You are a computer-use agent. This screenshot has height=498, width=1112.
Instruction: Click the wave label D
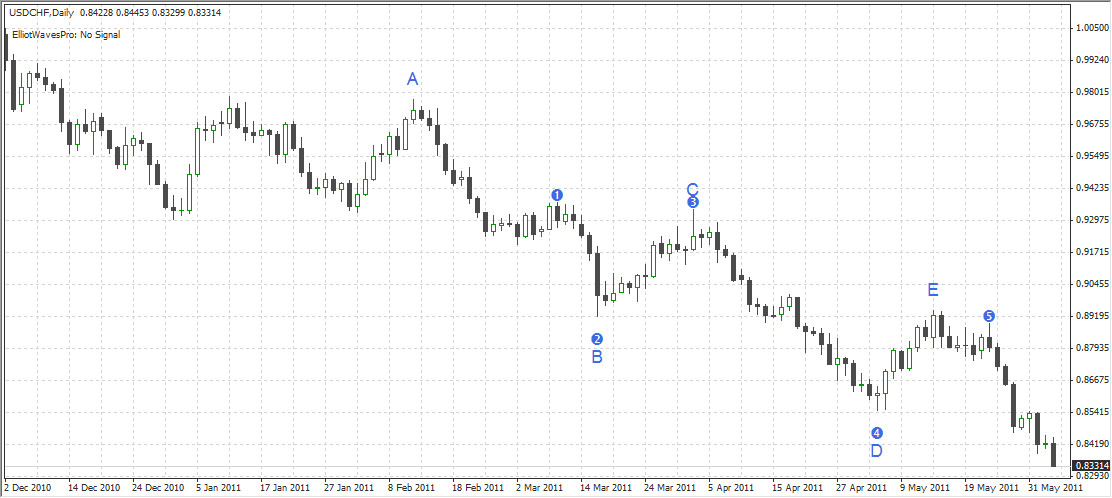tap(876, 451)
